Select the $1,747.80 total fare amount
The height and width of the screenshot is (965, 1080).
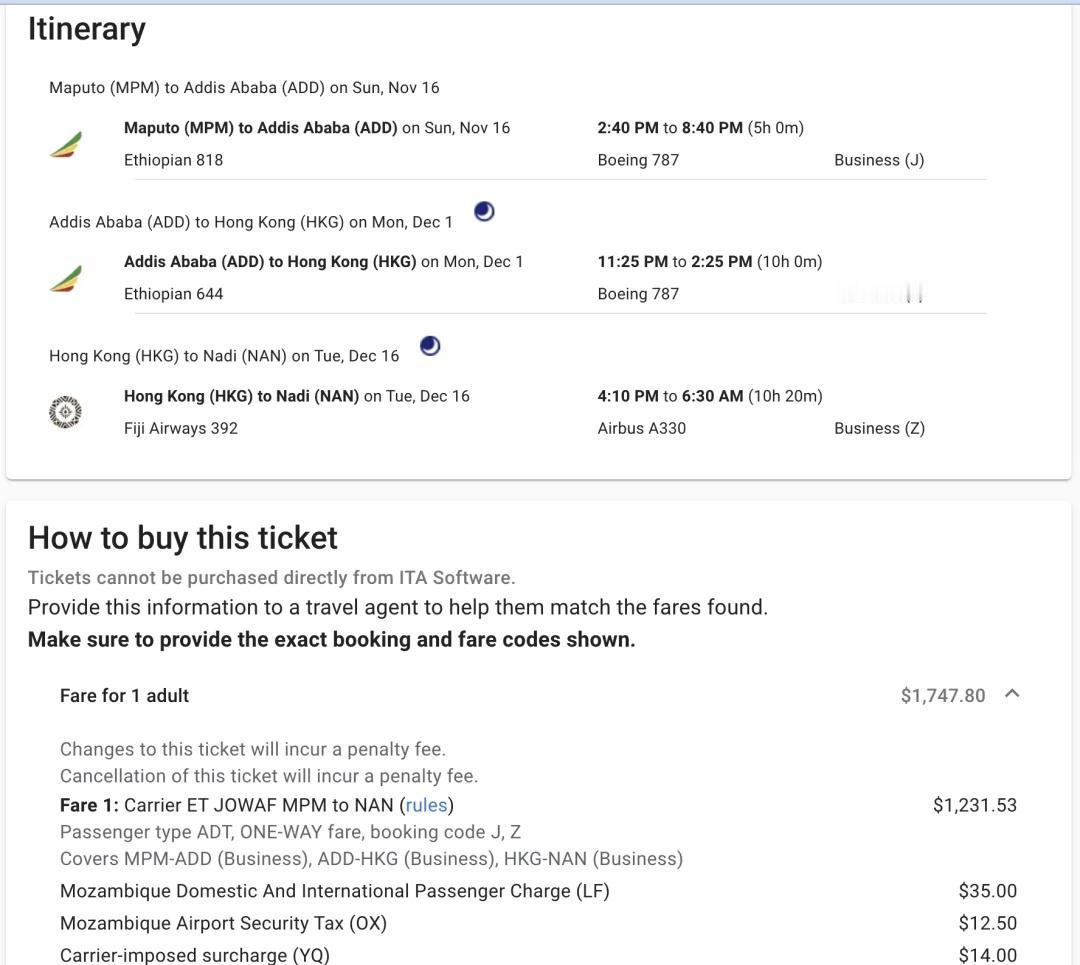point(942,696)
